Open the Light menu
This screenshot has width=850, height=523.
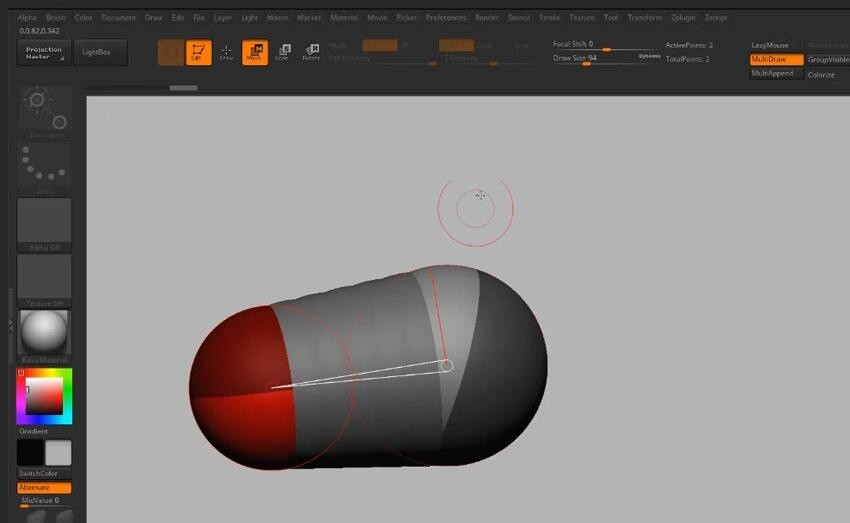tap(249, 18)
